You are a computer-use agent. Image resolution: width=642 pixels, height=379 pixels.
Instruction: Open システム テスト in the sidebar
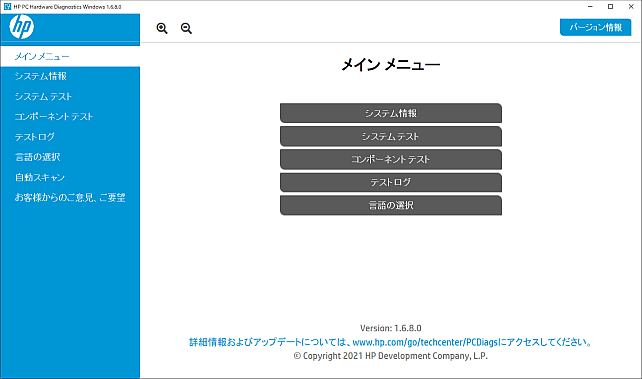70,97
